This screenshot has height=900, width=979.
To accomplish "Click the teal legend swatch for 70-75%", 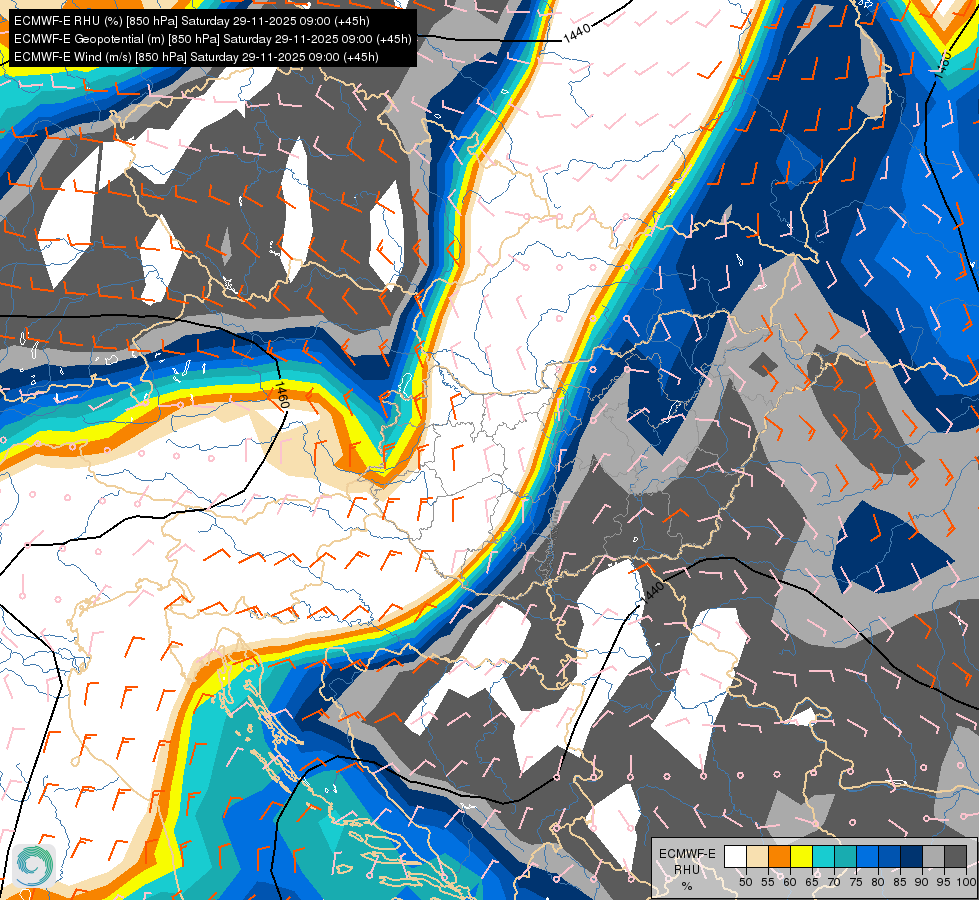I will 846,857.
